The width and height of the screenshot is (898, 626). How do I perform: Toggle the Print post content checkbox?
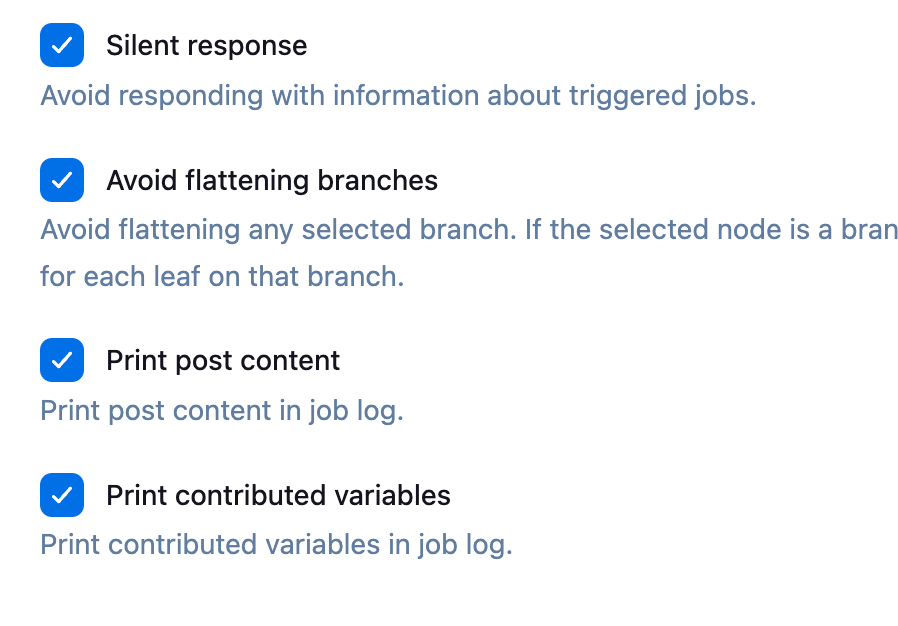coord(61,361)
